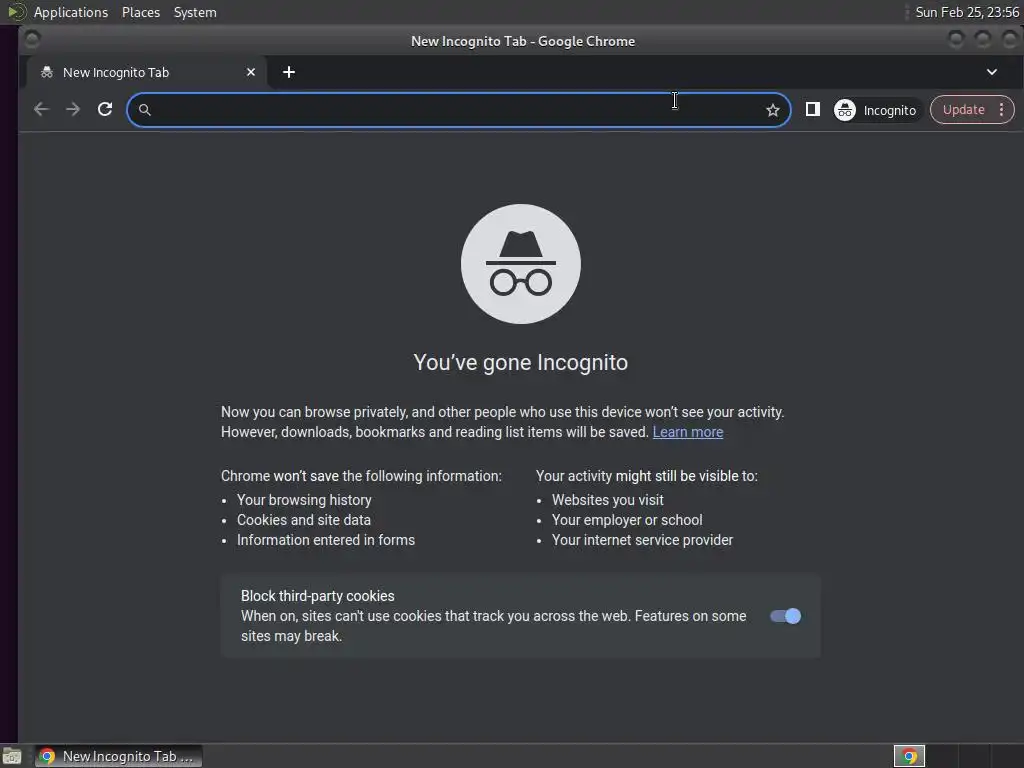Viewport: 1024px width, 768px height.
Task: Expand the tab search chevron
Action: point(991,72)
